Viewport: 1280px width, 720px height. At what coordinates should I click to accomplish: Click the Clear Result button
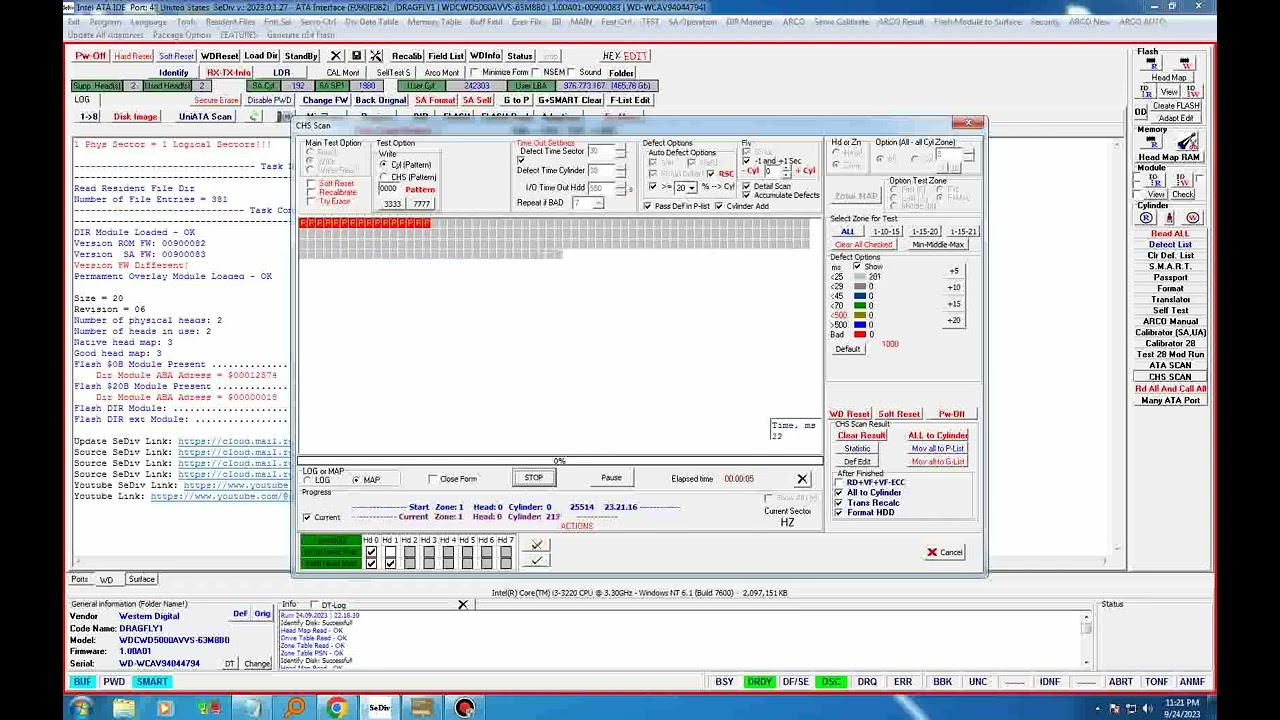point(861,436)
